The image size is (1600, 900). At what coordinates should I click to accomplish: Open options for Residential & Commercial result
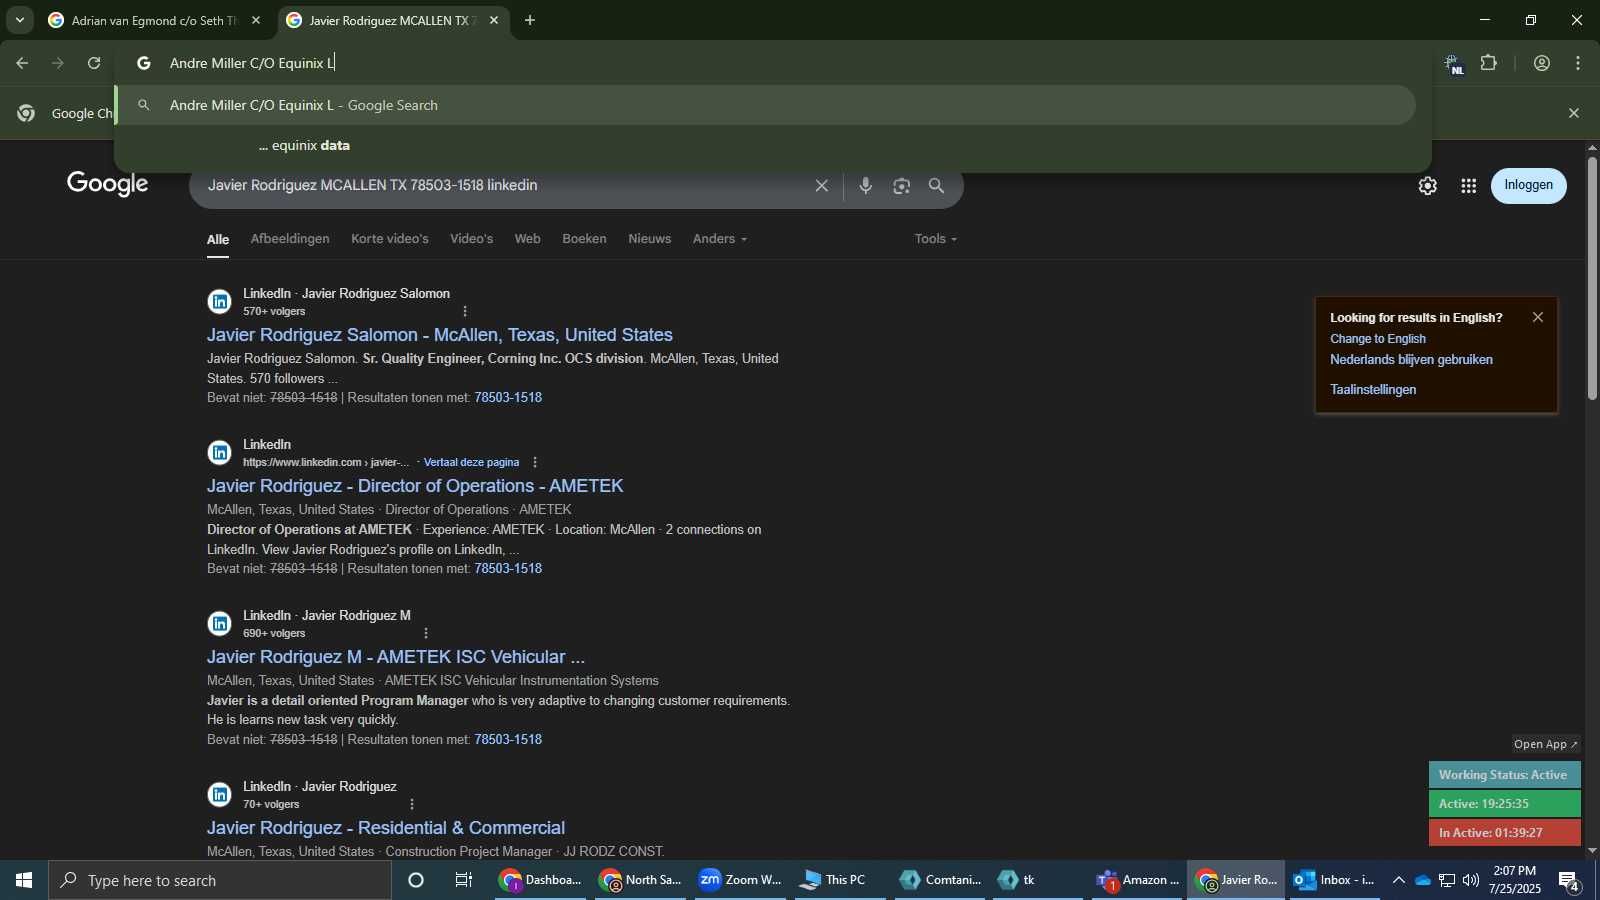(412, 804)
